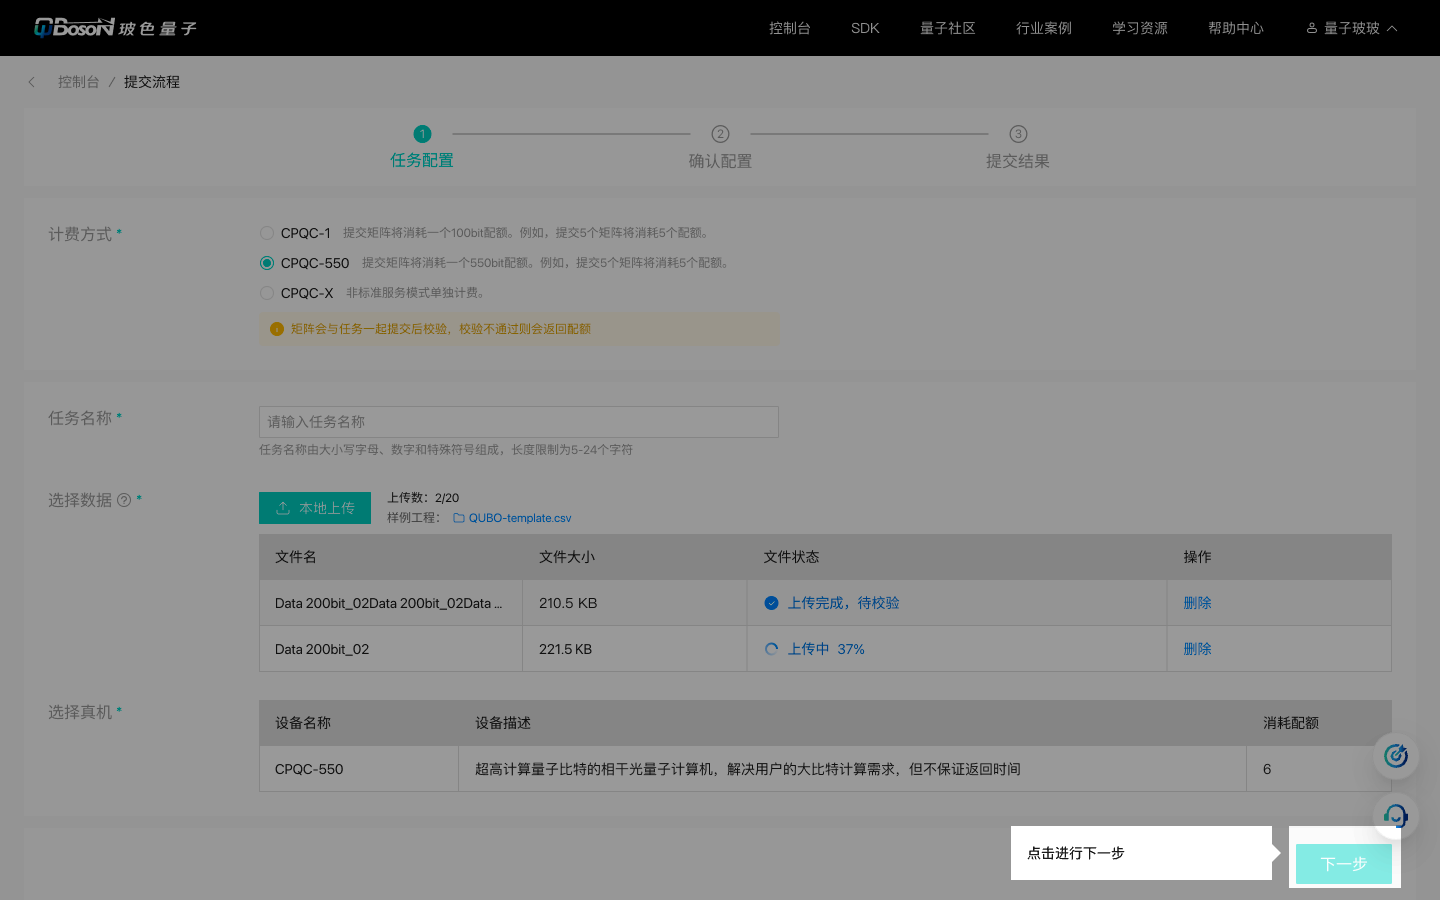The height and width of the screenshot is (900, 1440).
Task: Click step 1 任务配置 circle
Action: point(422,134)
